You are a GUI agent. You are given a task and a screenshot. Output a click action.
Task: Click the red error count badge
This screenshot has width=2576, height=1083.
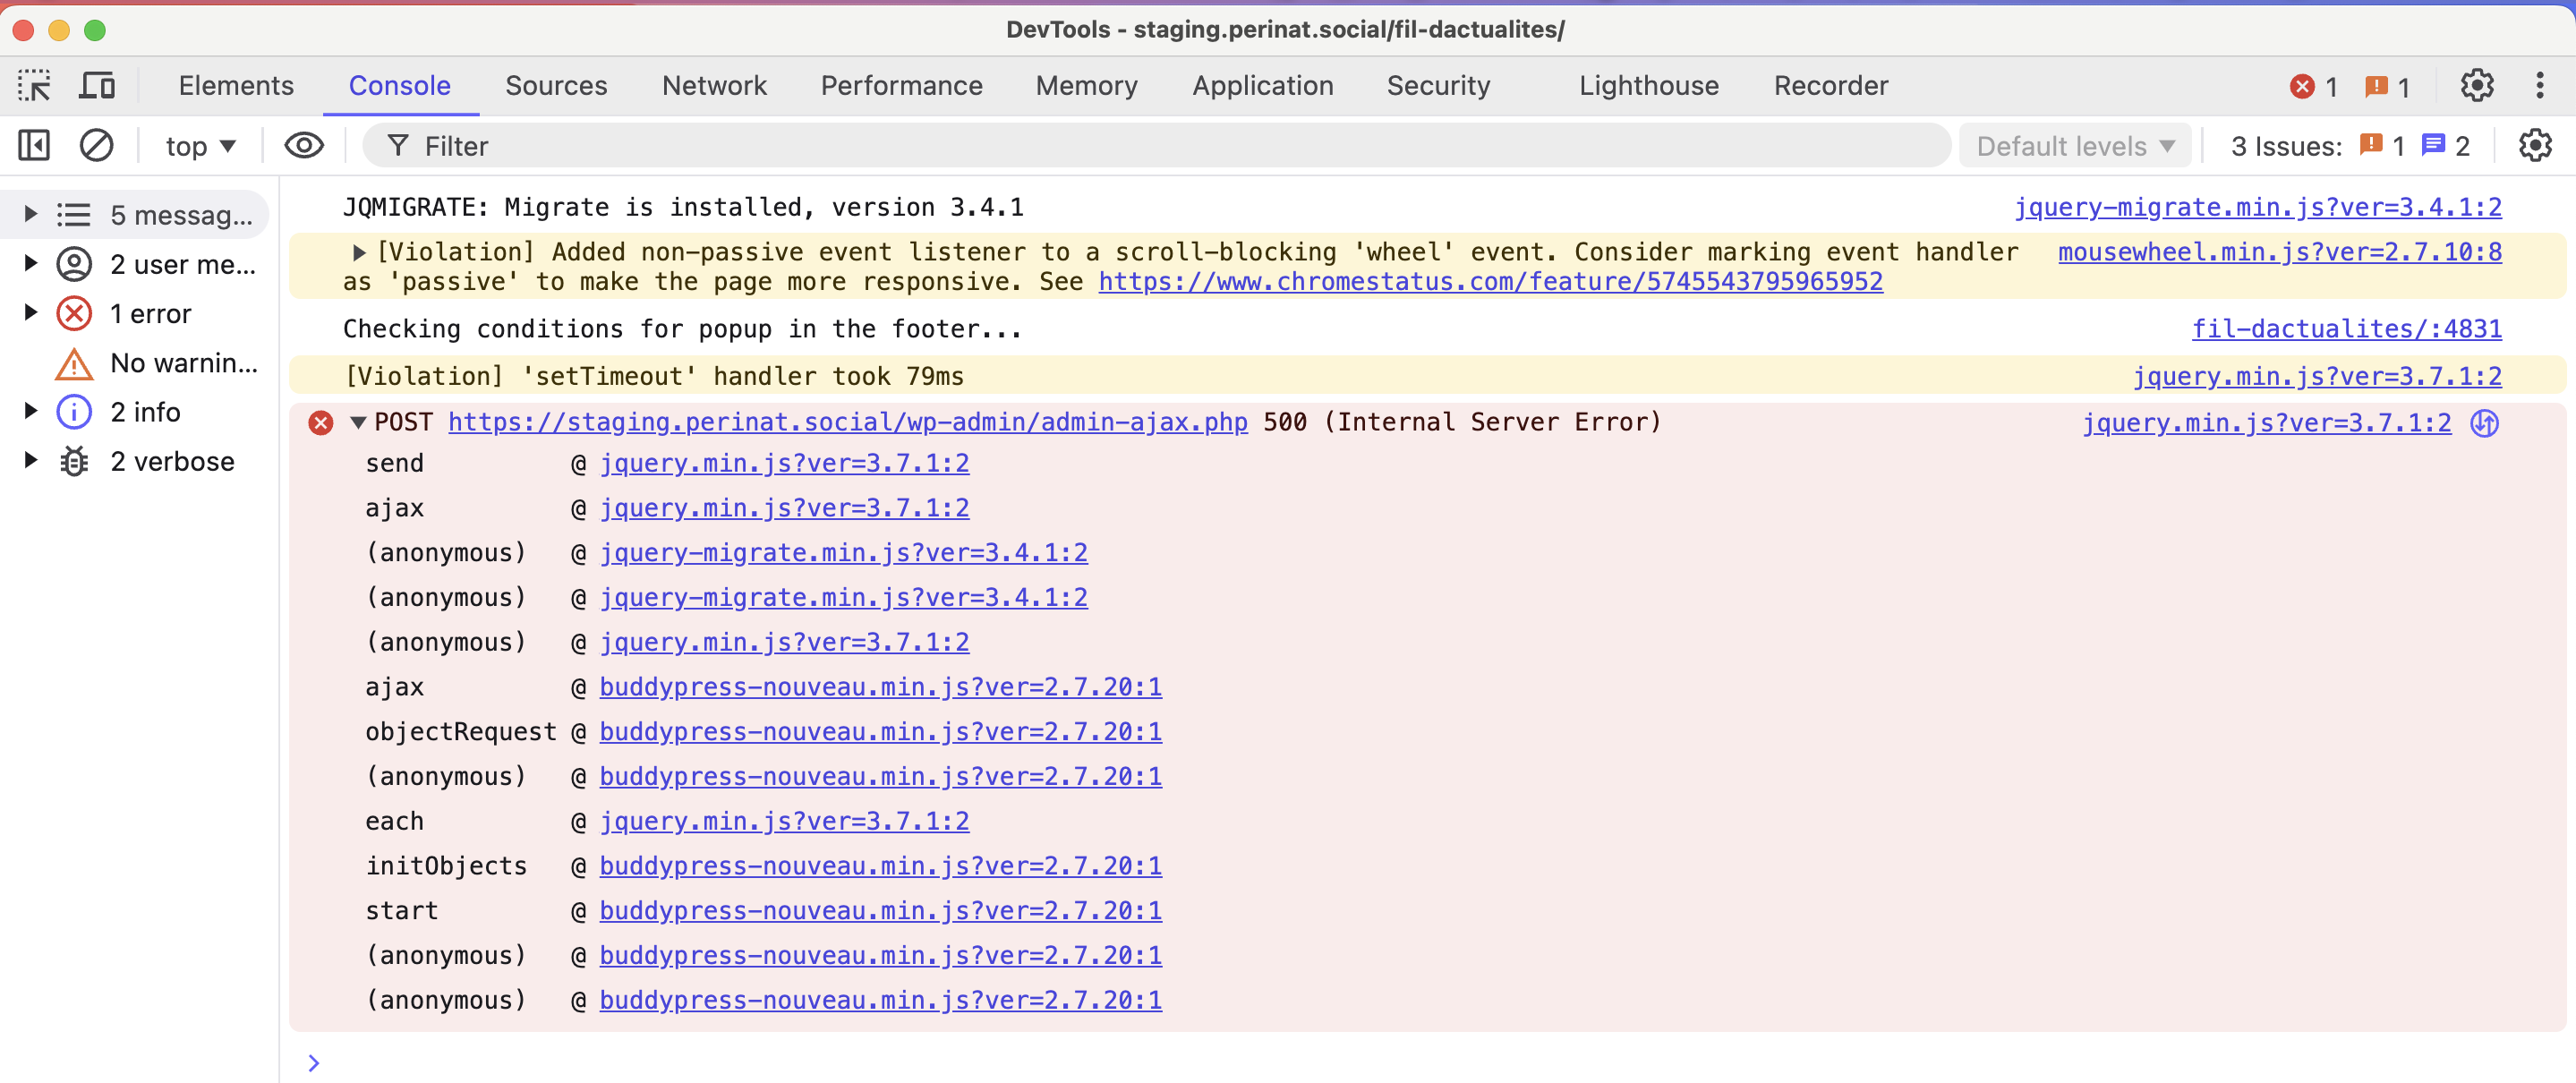2314,87
